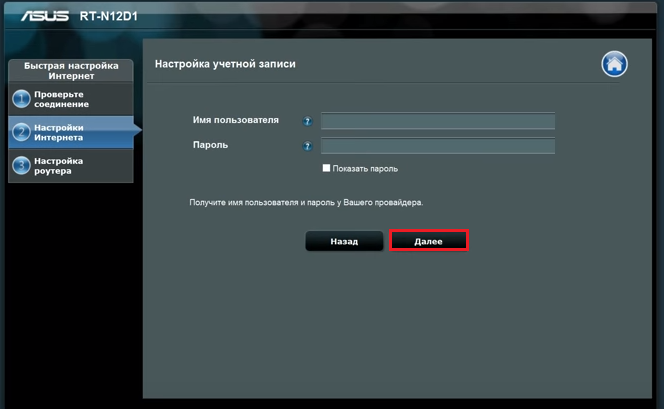
Task: Click the step 3 number circle icon
Action: (21, 166)
